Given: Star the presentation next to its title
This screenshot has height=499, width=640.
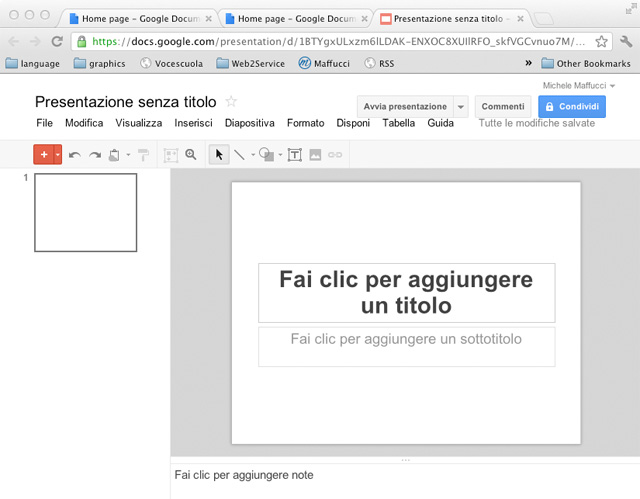Looking at the screenshot, I should (x=231, y=102).
